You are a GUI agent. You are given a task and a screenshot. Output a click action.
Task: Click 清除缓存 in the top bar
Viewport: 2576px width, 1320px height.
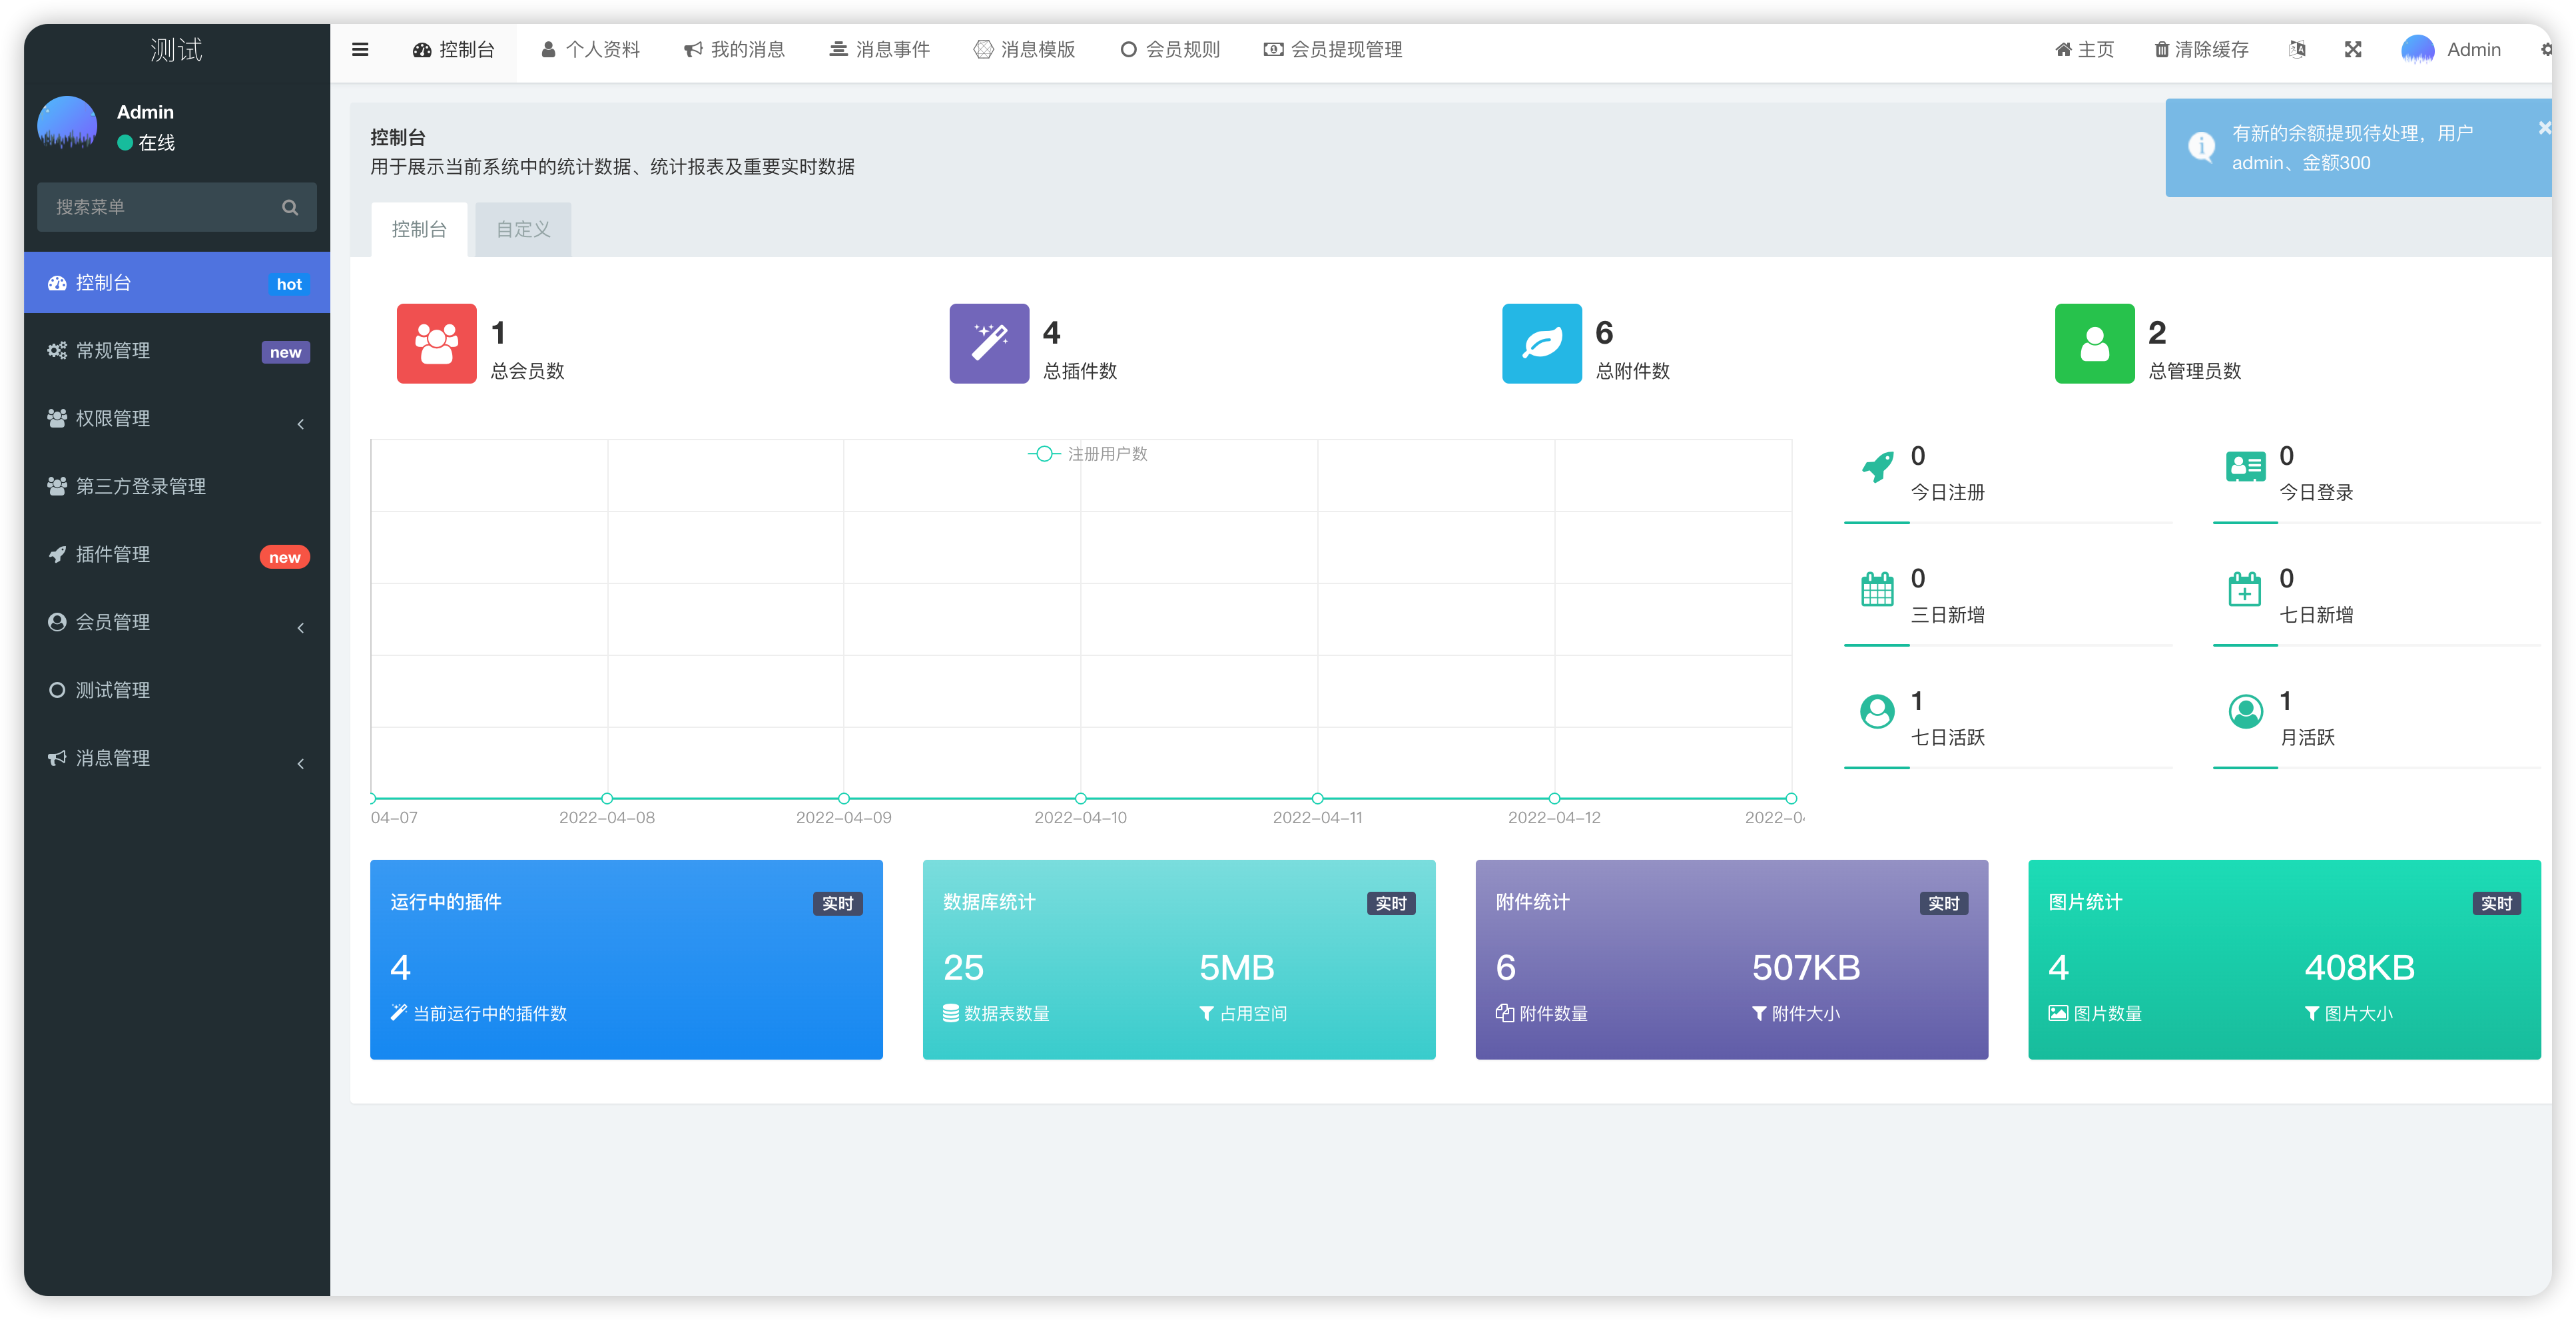coord(2201,50)
